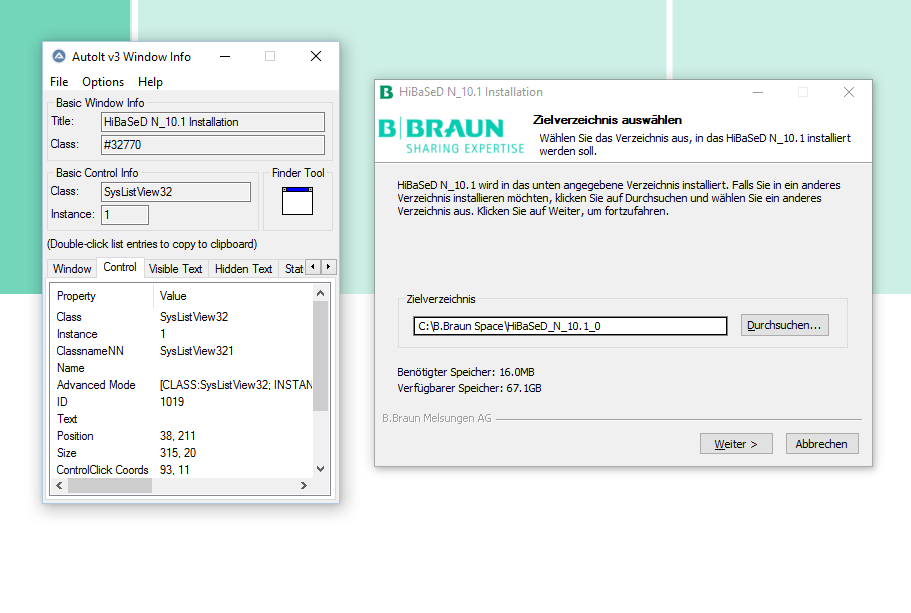Select the Control tab
This screenshot has width=911, height=613.
click(120, 267)
